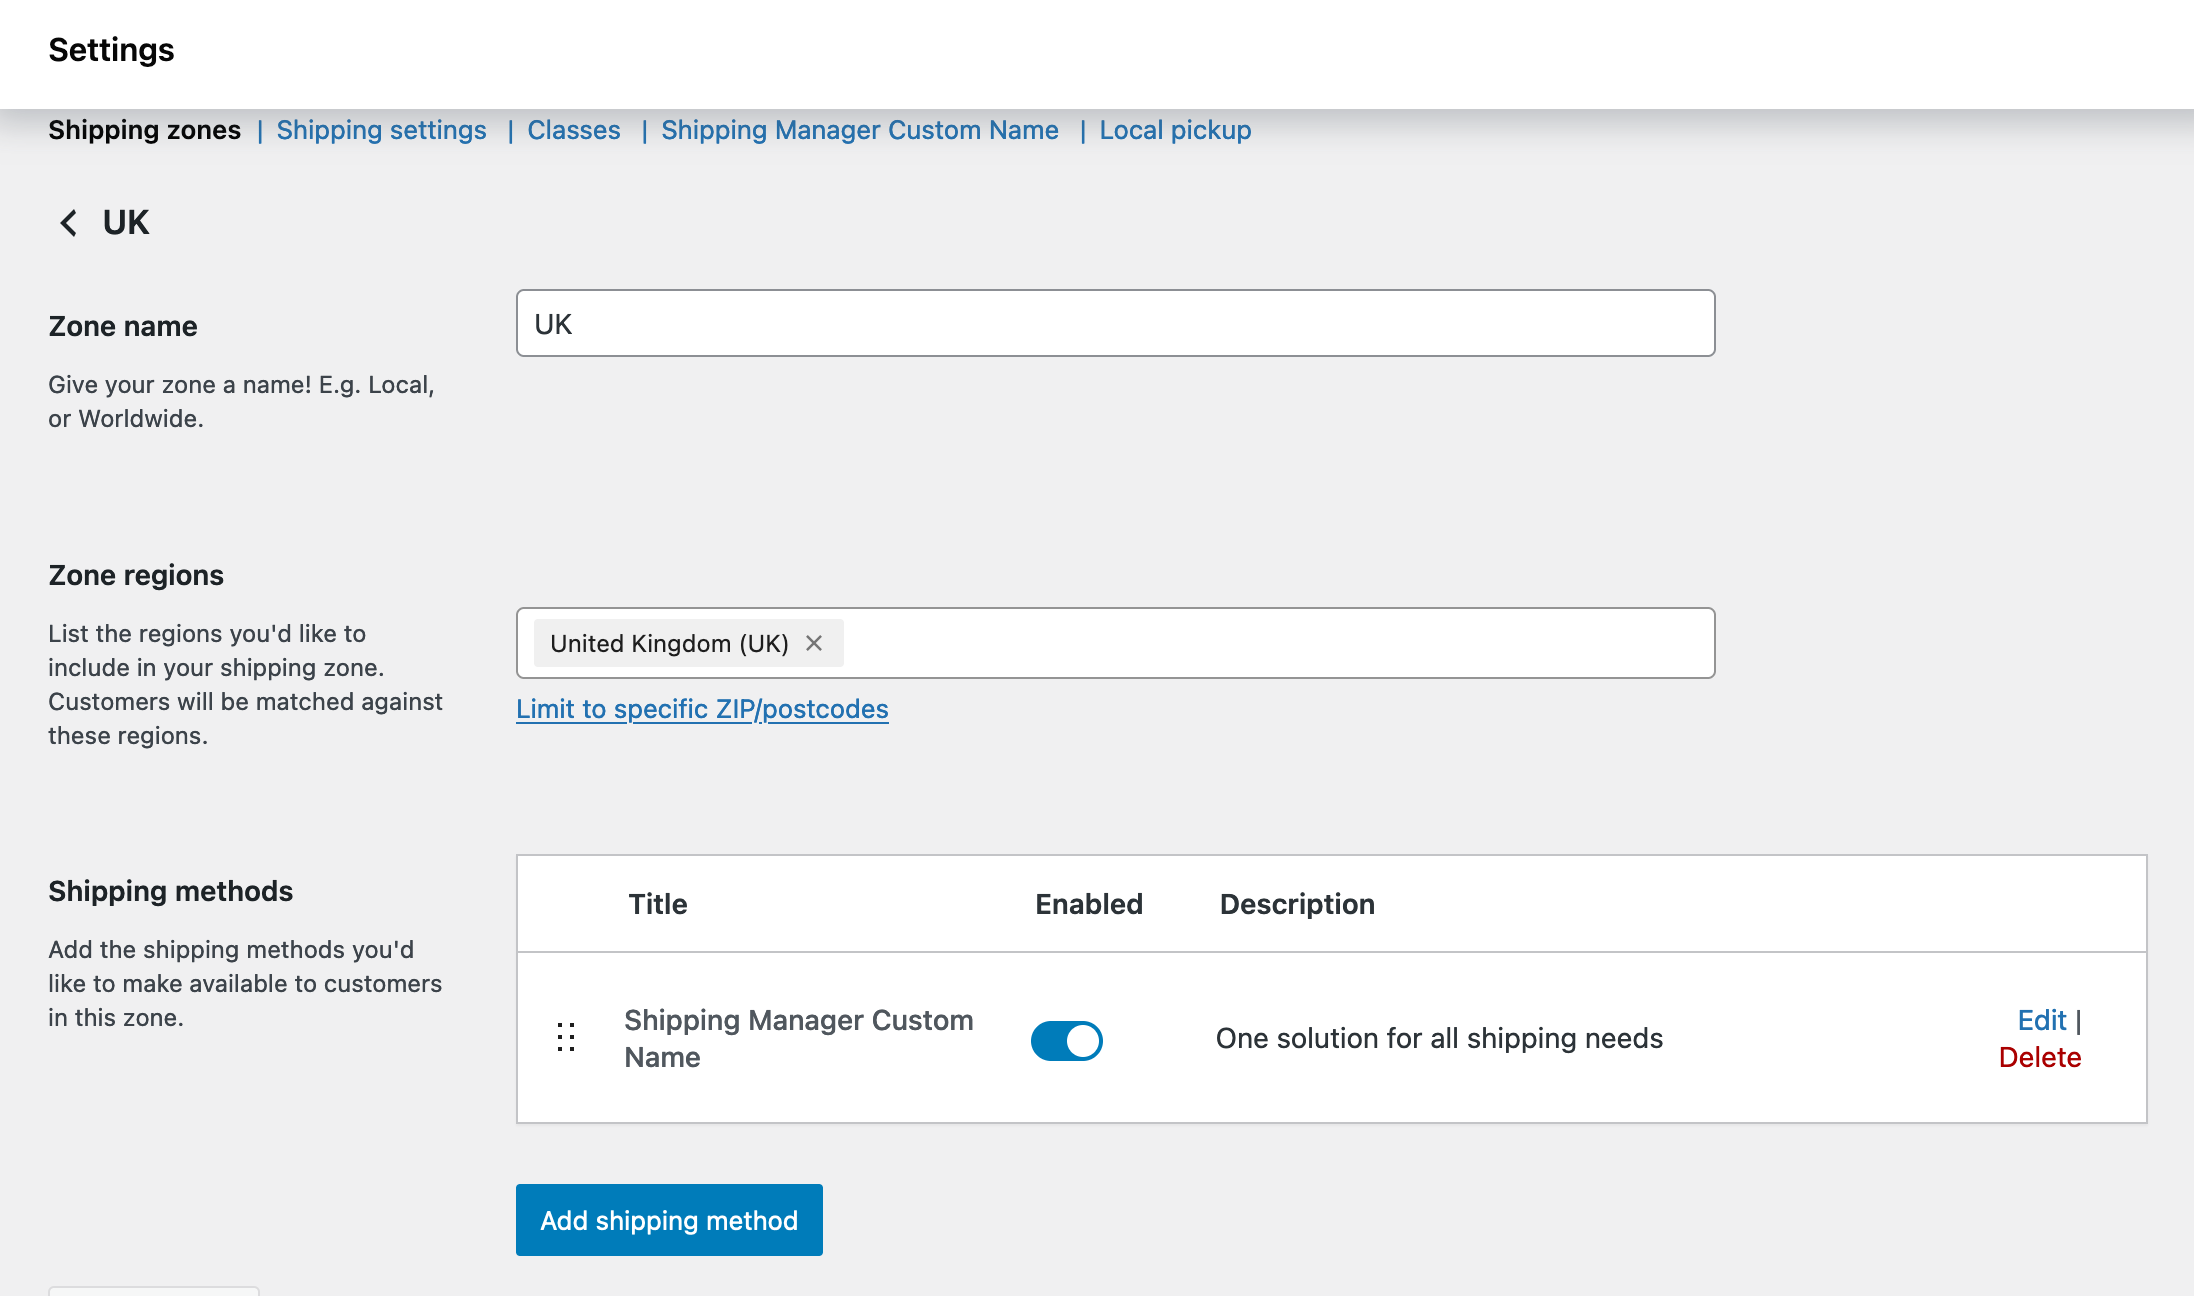Switch to Shipping settings tab
2194x1296 pixels.
pos(381,130)
